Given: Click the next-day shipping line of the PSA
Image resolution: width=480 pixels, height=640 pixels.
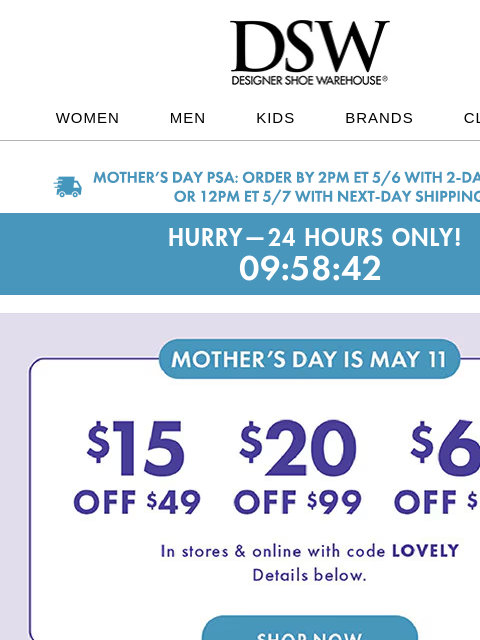Looking at the screenshot, I should (327, 196).
